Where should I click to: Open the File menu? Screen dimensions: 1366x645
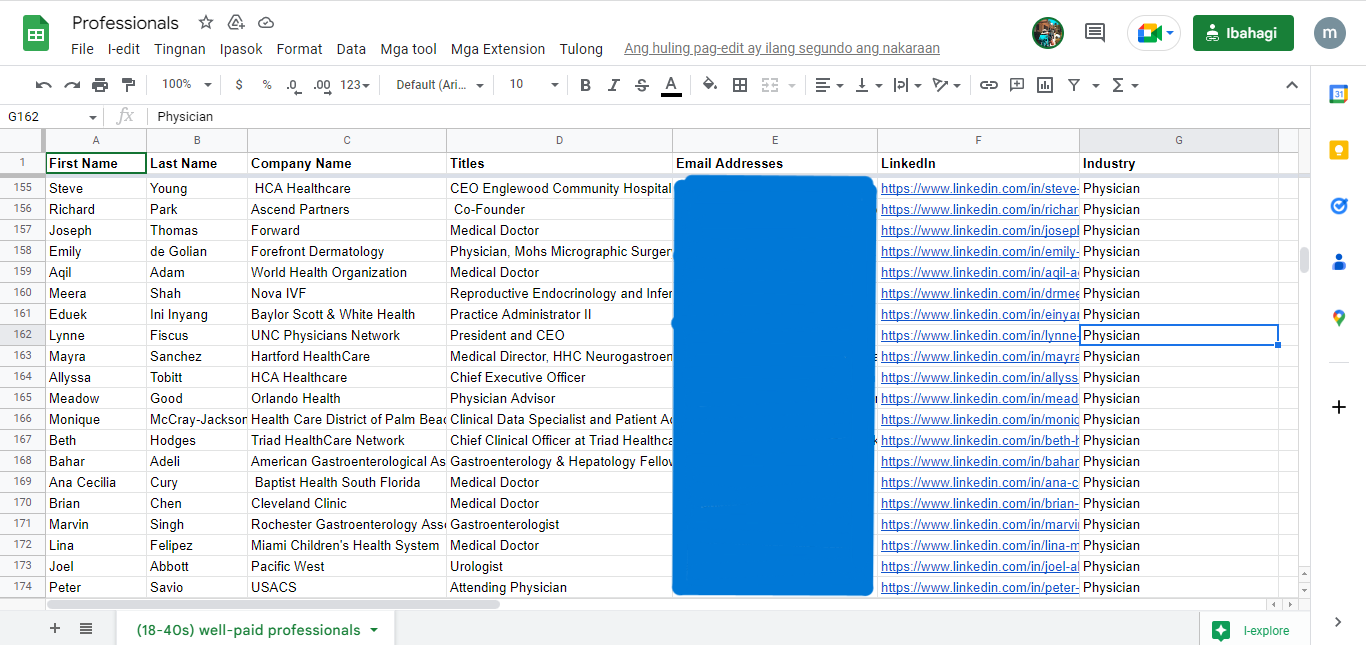tap(83, 49)
